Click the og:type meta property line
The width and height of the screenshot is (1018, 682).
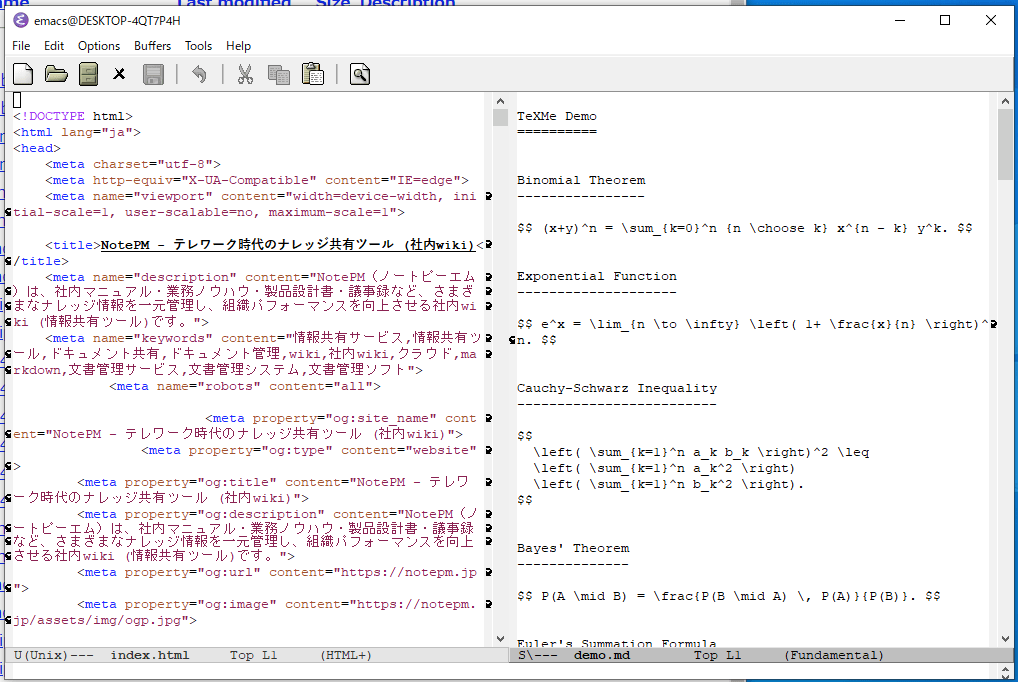tap(309, 451)
